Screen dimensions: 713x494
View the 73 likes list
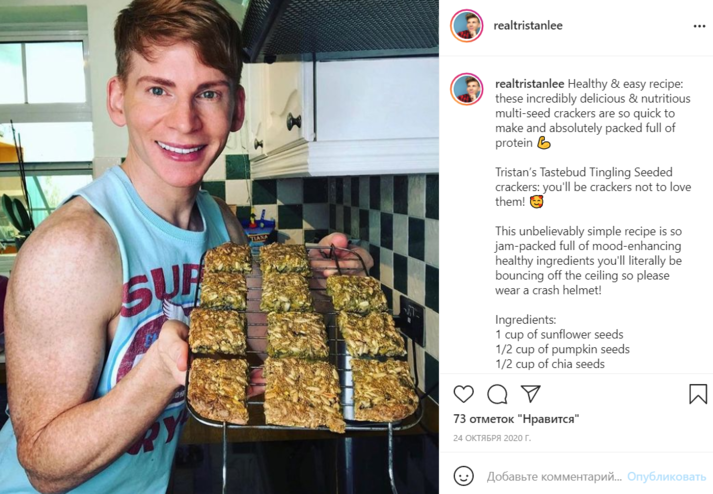(516, 419)
